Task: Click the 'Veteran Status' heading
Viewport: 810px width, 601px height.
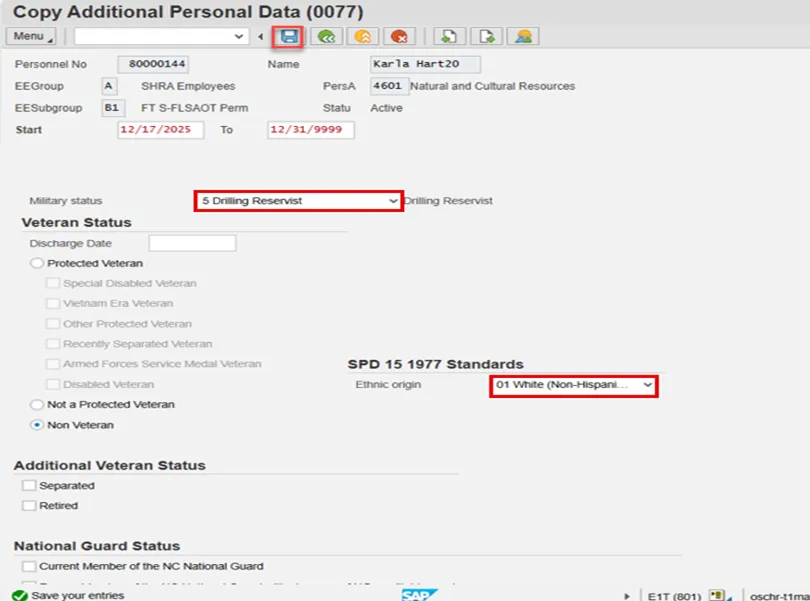Action: click(x=76, y=222)
